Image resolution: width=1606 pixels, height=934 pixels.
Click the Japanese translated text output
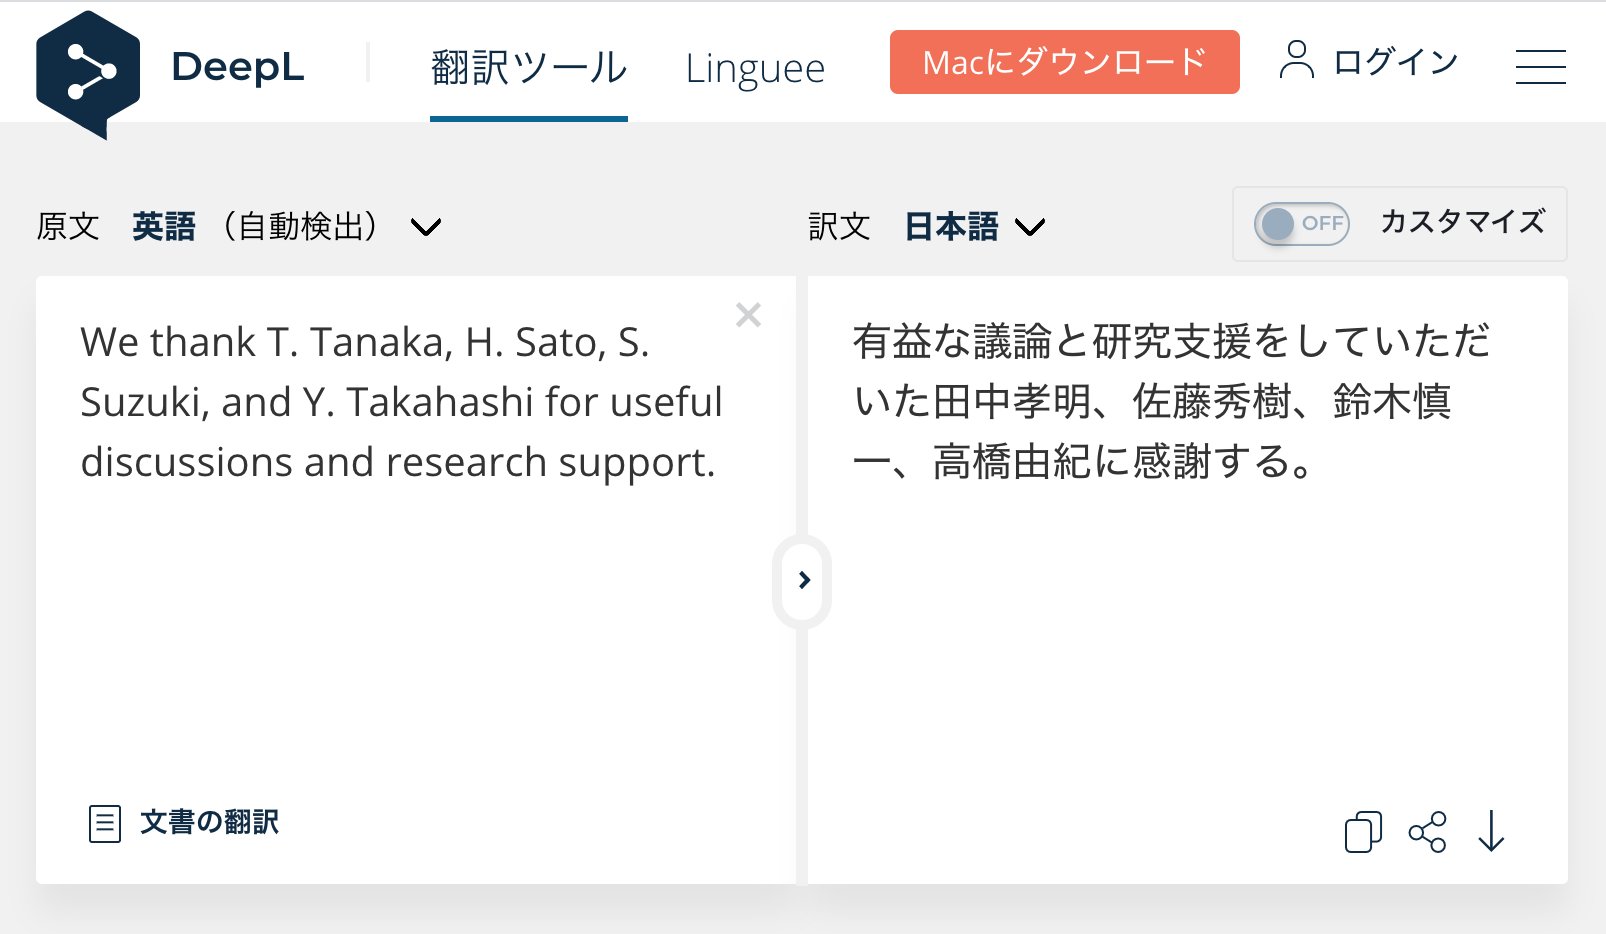1171,401
